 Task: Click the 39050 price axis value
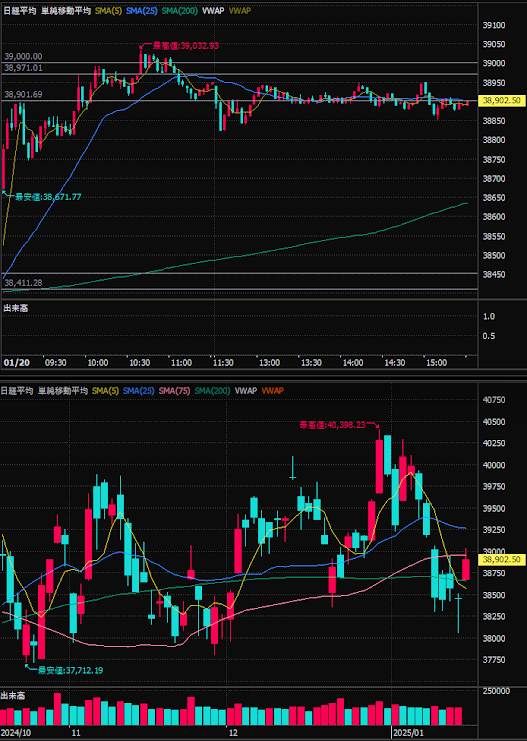494,44
